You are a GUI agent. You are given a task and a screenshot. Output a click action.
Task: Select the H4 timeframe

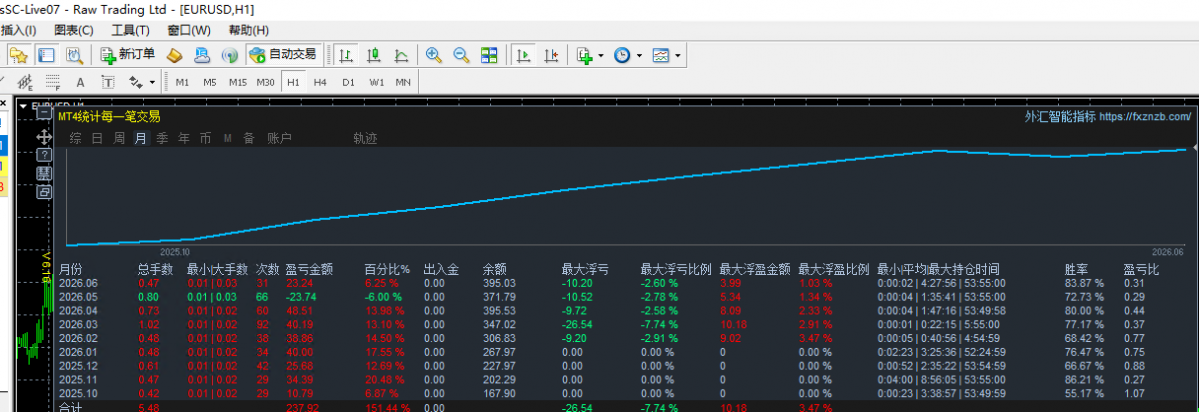tap(320, 82)
